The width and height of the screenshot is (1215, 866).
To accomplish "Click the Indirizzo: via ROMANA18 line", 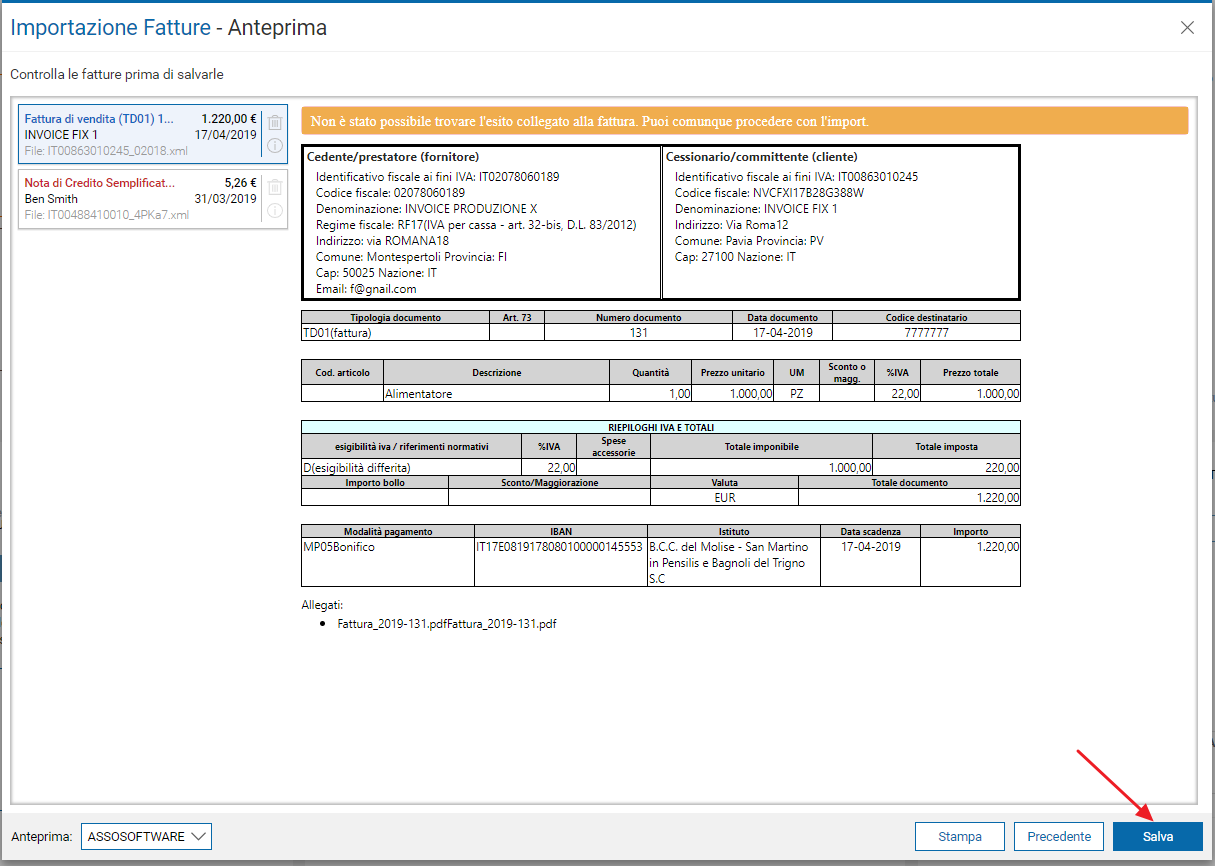I will pos(382,241).
